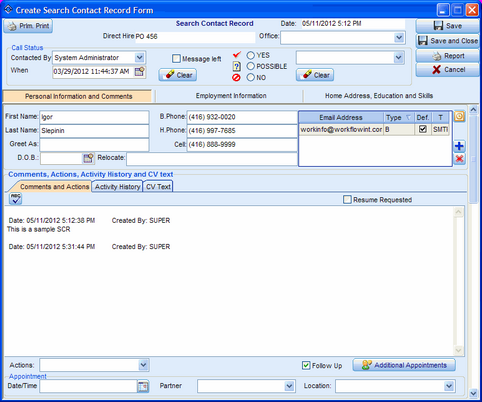
Task: Click the Clear button under the status dropdown
Action: pyautogui.click(x=315, y=75)
